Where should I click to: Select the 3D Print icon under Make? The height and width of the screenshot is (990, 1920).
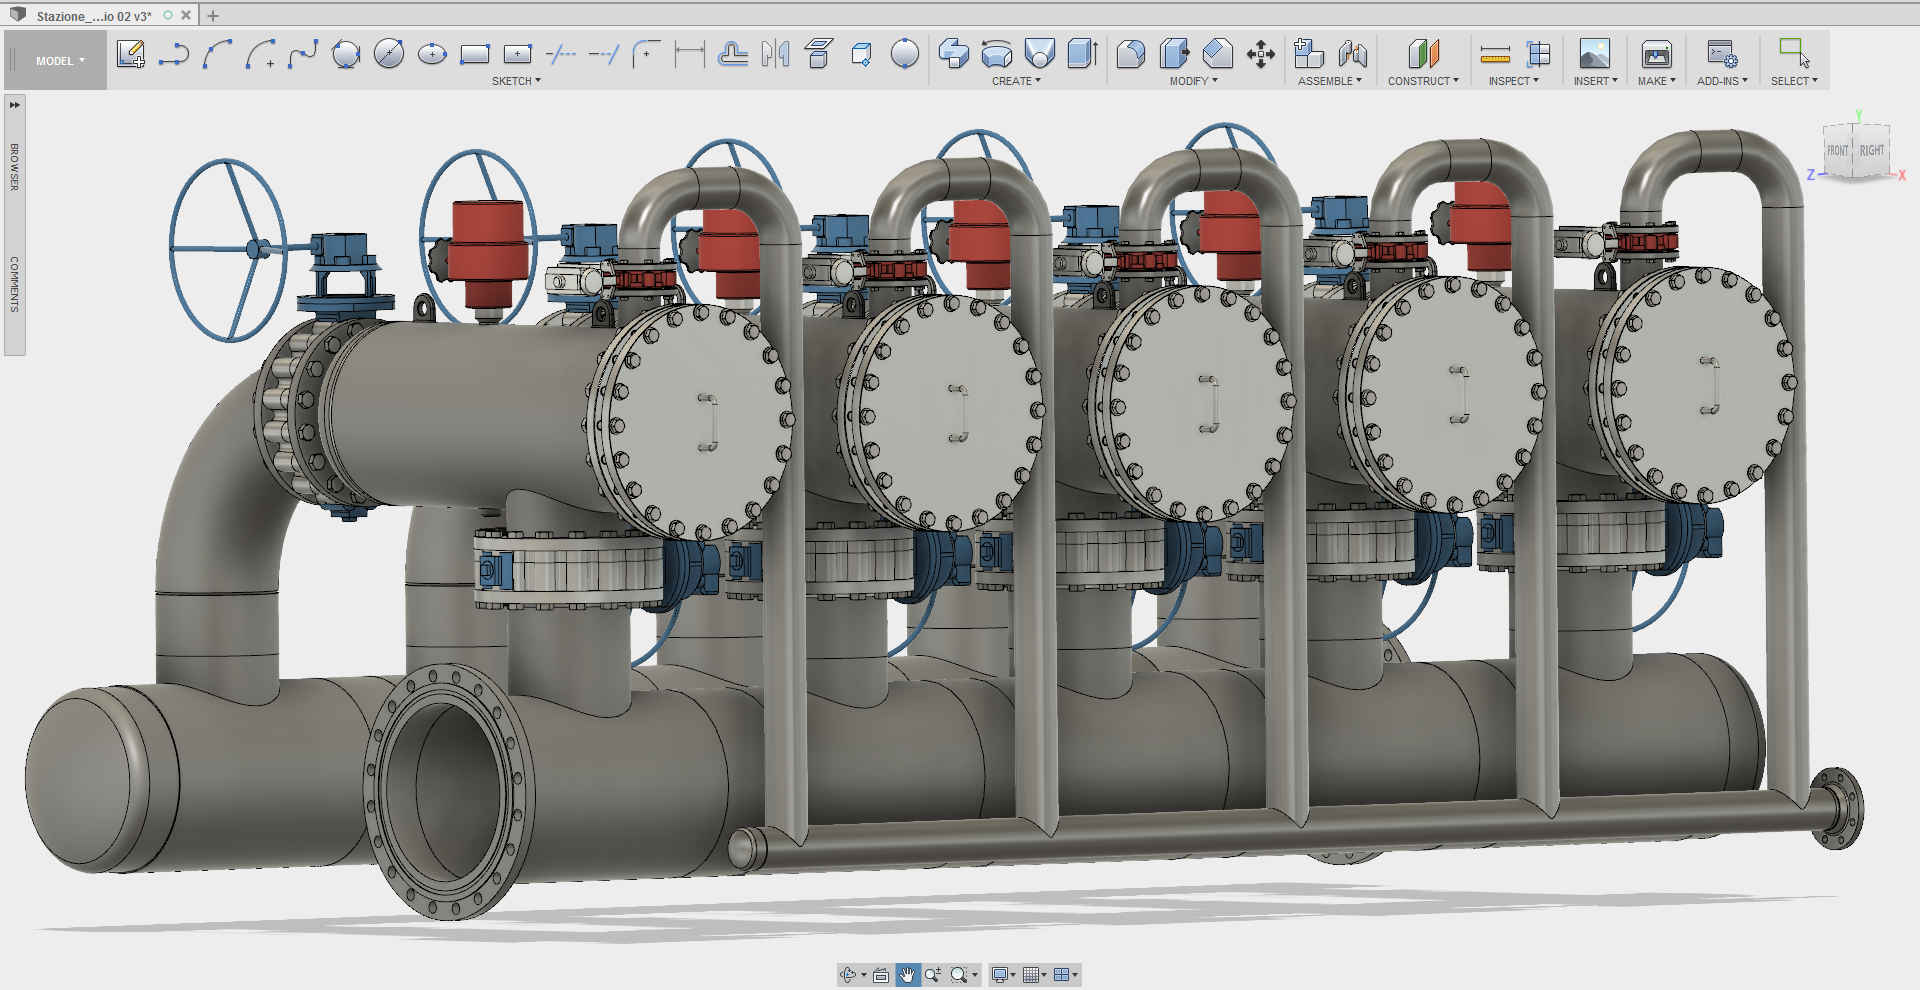tap(1656, 54)
